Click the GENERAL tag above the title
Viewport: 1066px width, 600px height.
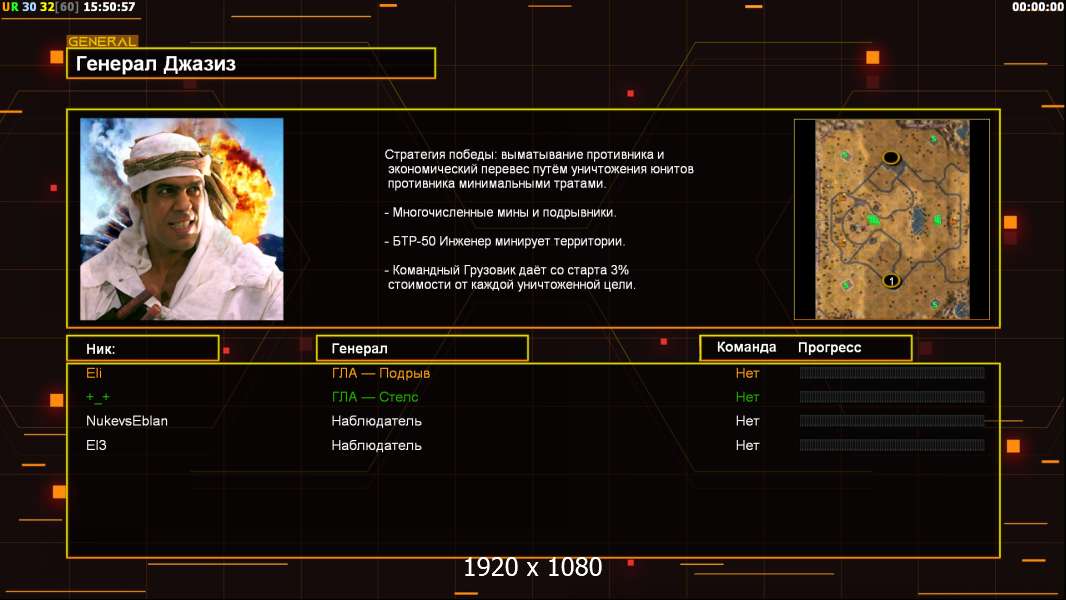tap(102, 41)
